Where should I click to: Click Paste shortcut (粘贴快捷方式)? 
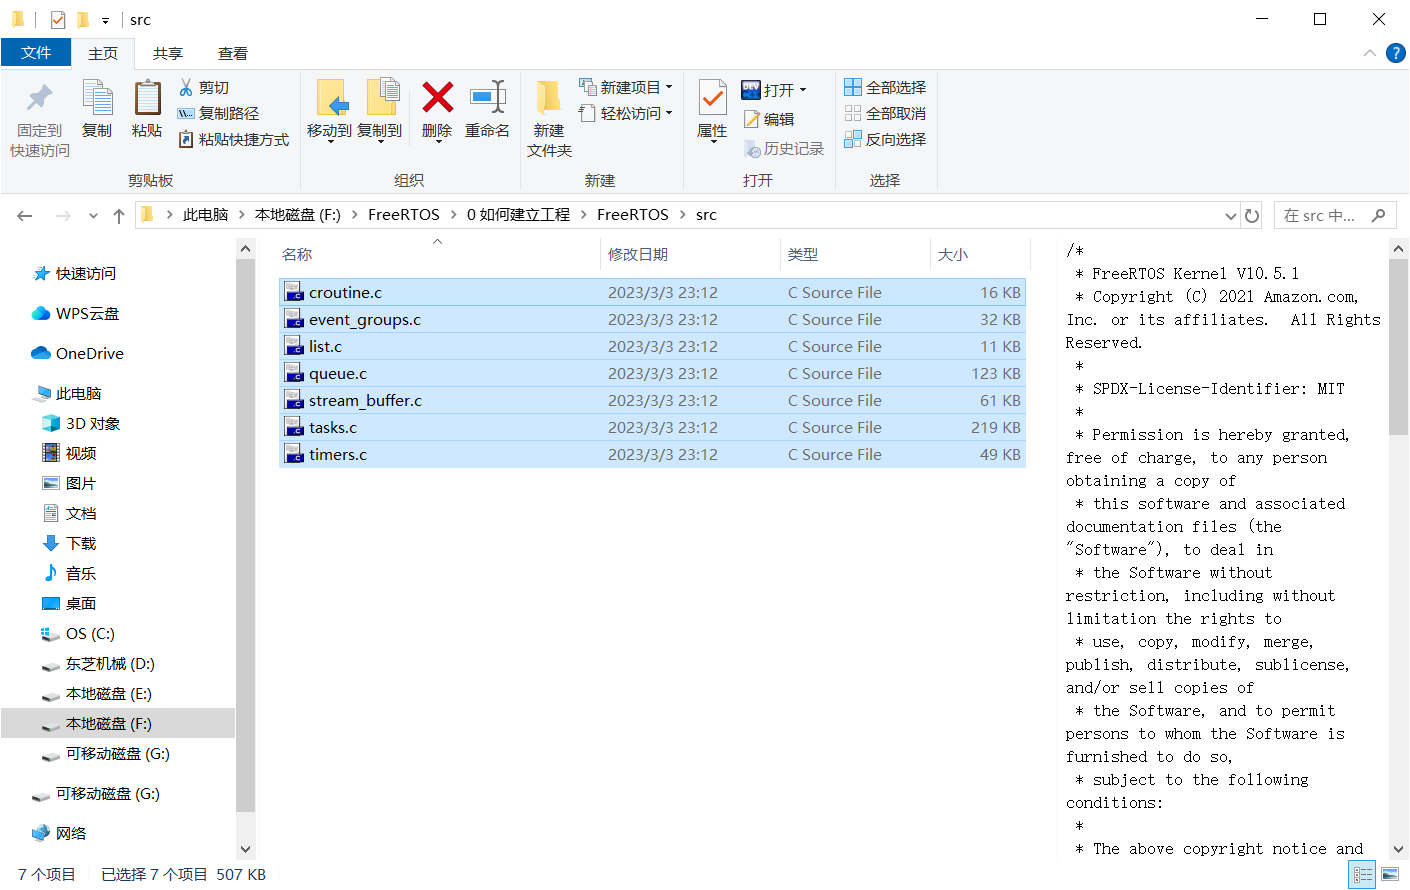[x=233, y=140]
